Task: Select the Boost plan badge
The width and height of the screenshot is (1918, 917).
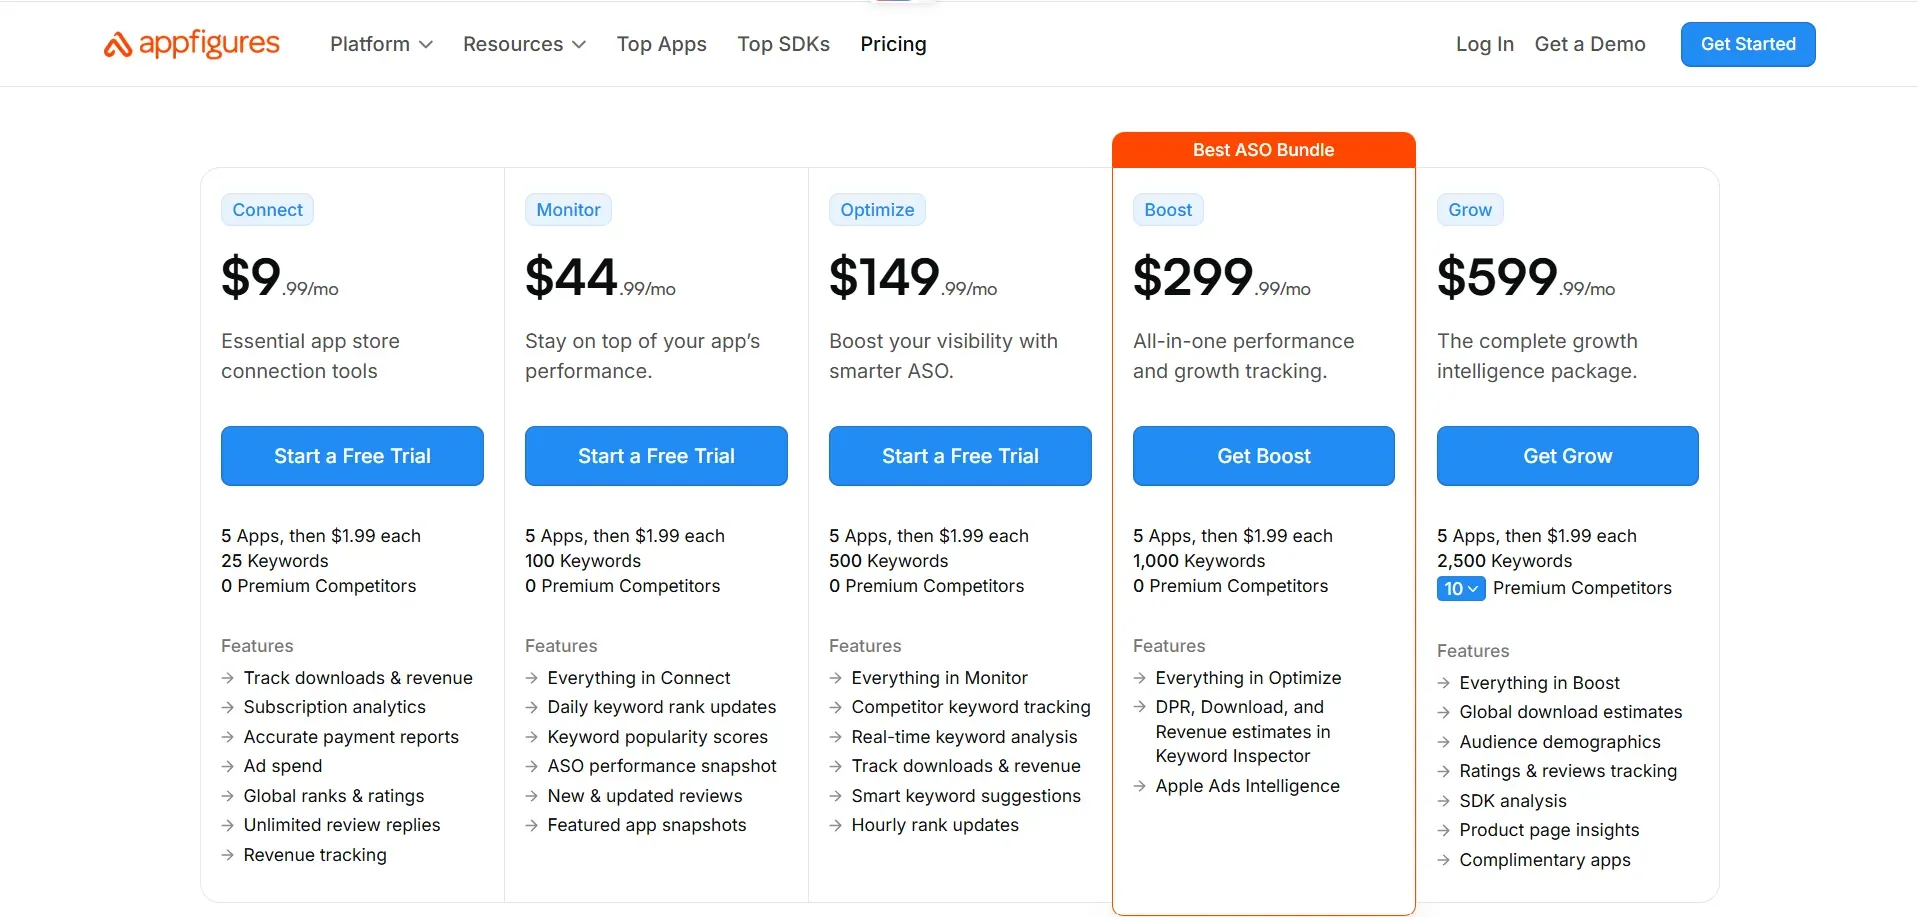Action: tap(1167, 209)
